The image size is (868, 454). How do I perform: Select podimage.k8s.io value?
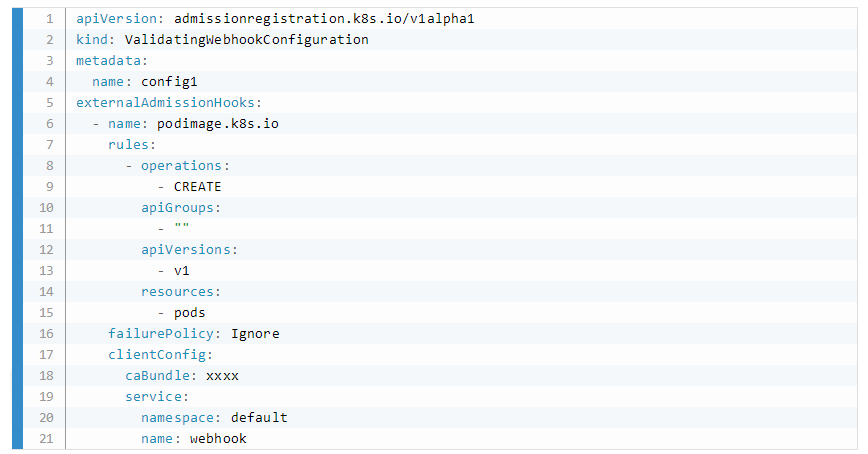[x=218, y=124]
